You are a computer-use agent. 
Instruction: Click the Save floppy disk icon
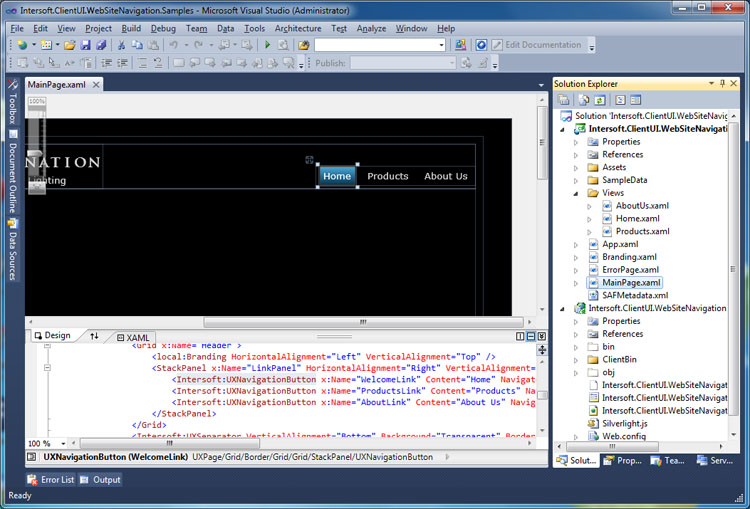86,45
